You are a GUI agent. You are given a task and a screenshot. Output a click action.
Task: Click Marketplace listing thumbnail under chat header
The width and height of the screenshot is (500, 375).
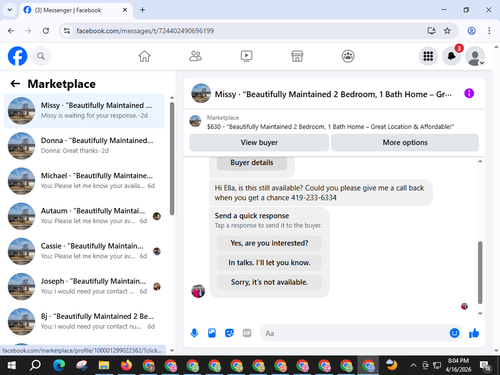pos(195,121)
